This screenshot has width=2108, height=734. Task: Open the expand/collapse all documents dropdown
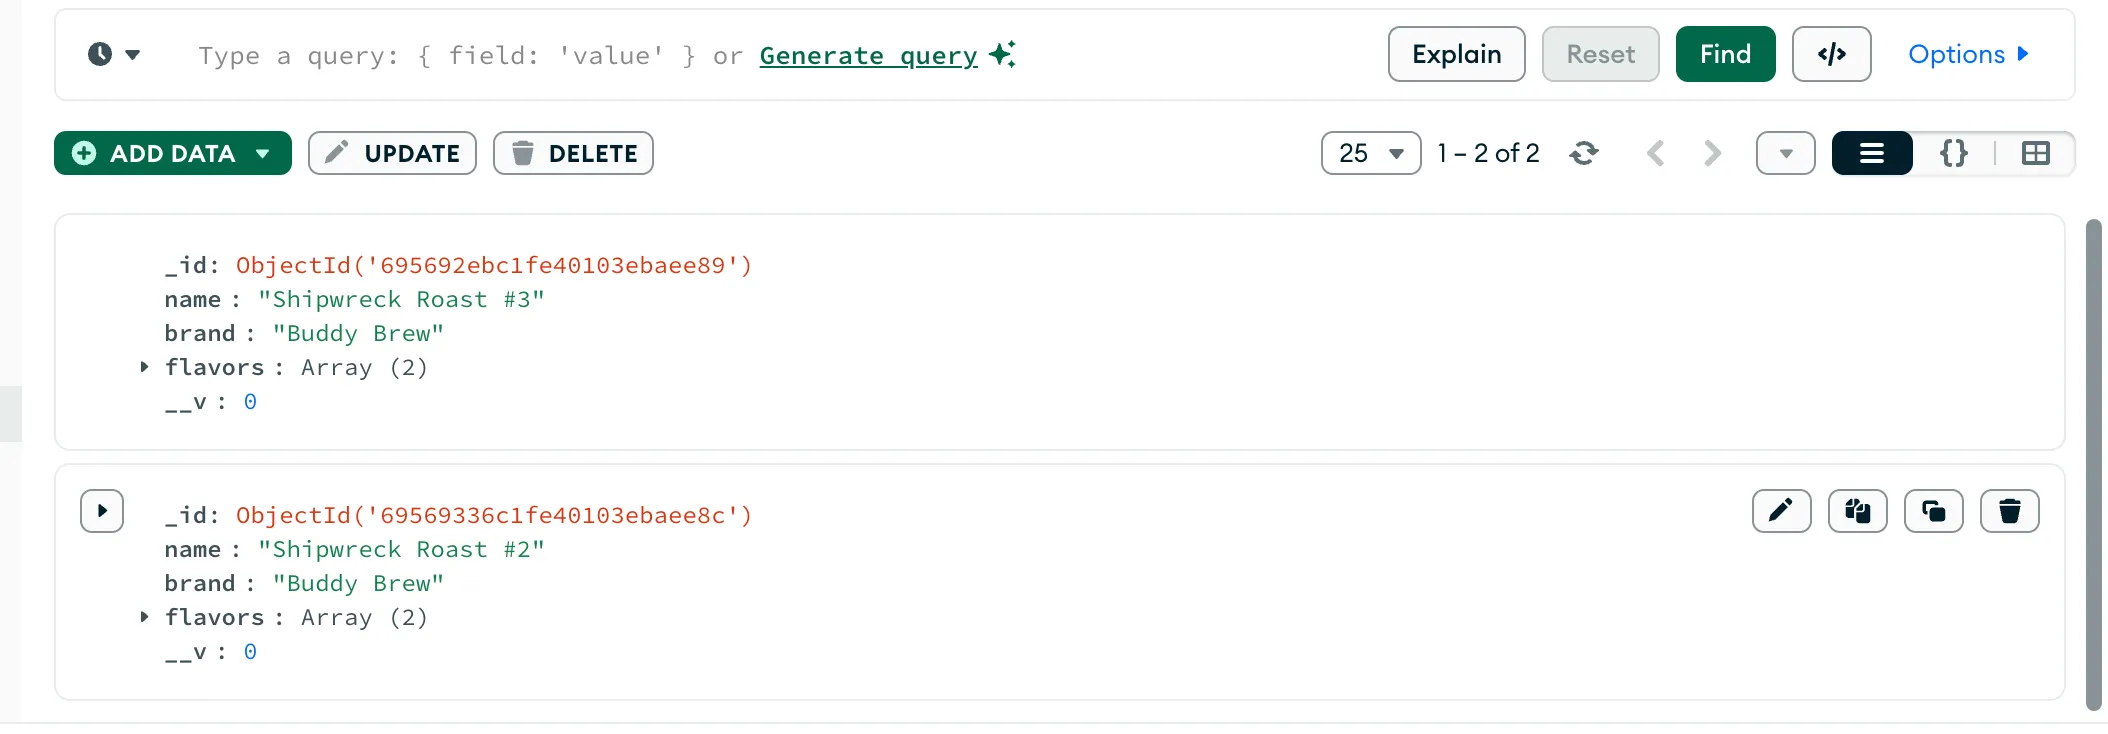click(x=1785, y=153)
